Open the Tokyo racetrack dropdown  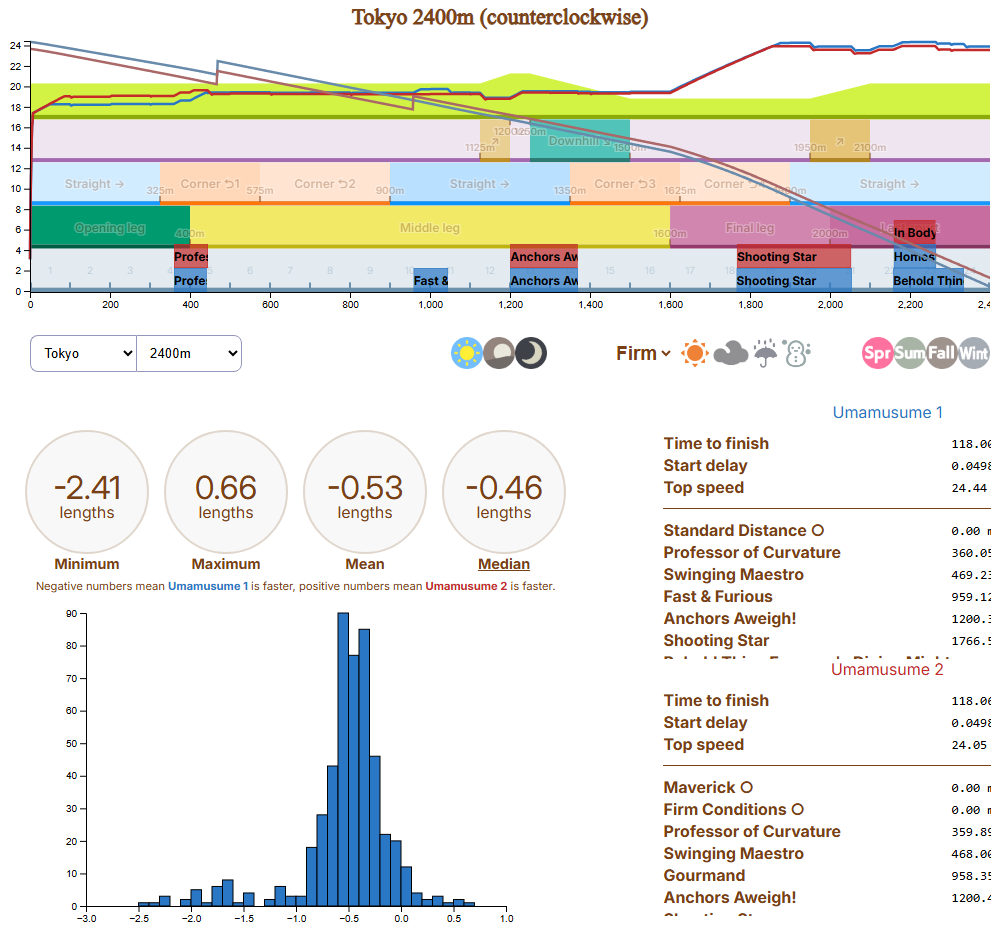pyautogui.click(x=83, y=353)
